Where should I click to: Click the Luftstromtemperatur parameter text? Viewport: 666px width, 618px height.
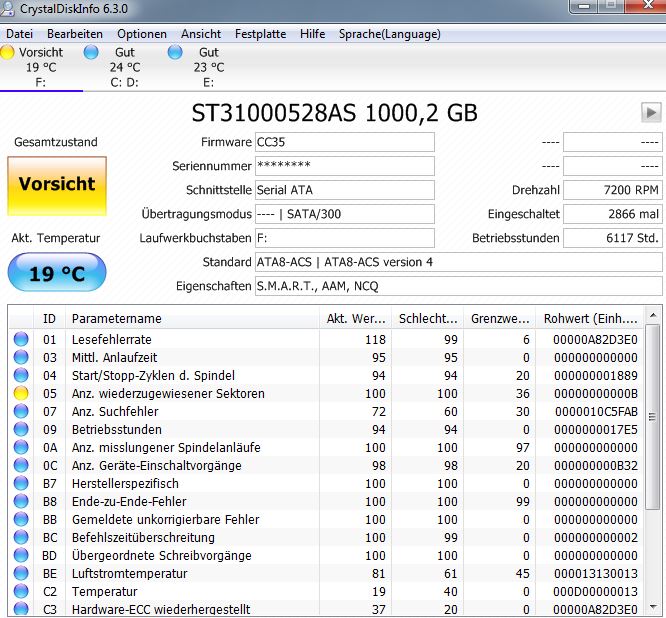point(130,574)
